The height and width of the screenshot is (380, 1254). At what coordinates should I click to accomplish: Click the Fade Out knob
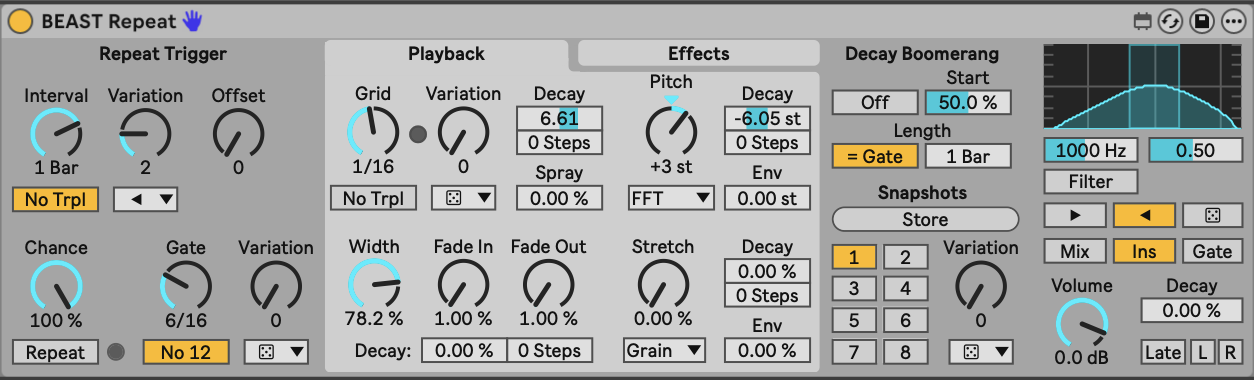[548, 284]
